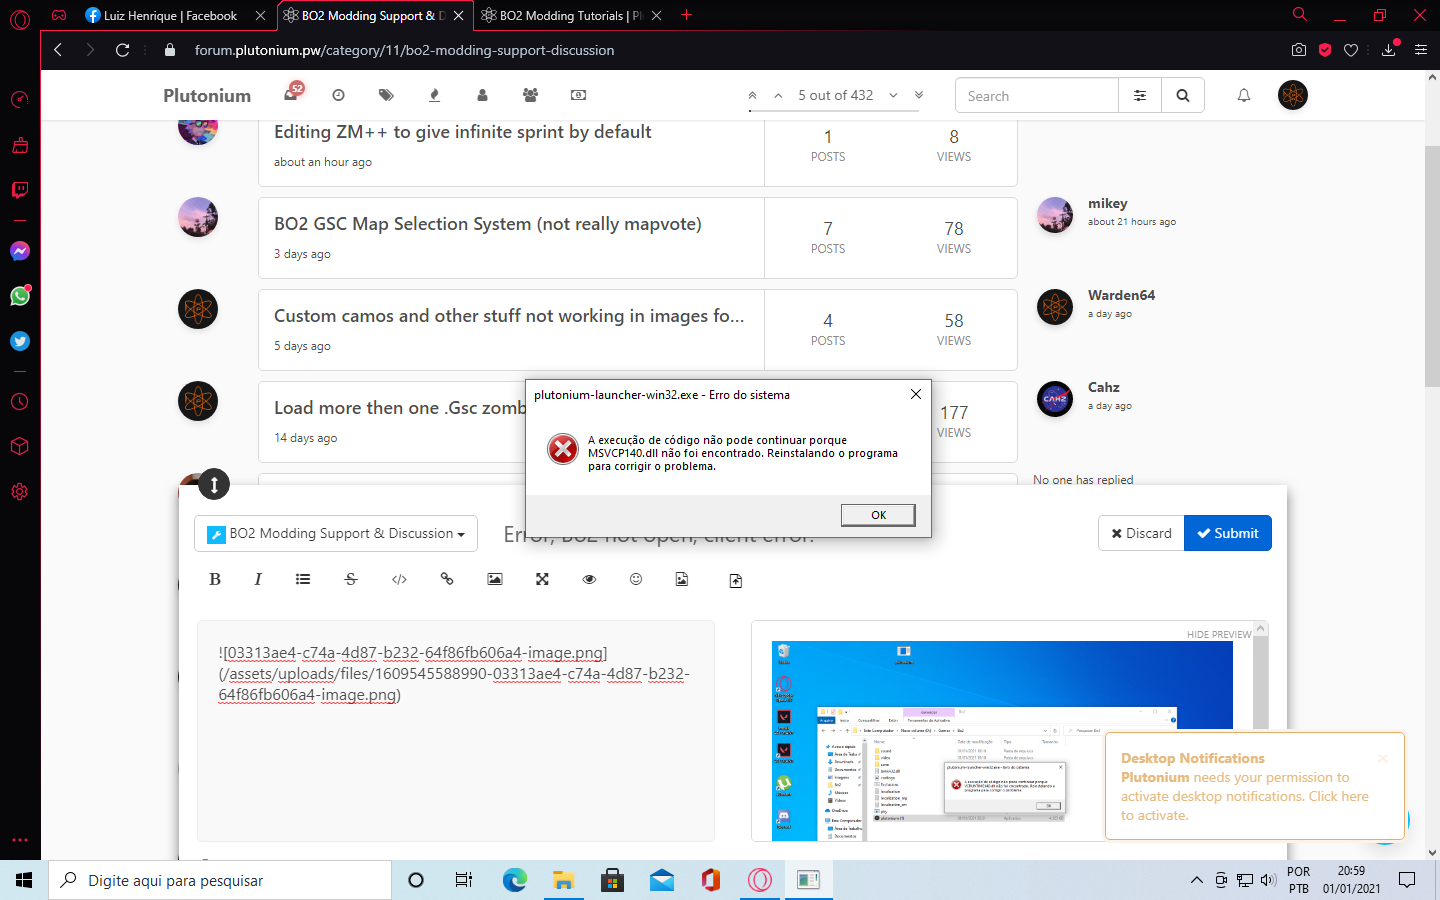Open forum notifications bell

point(1244,95)
